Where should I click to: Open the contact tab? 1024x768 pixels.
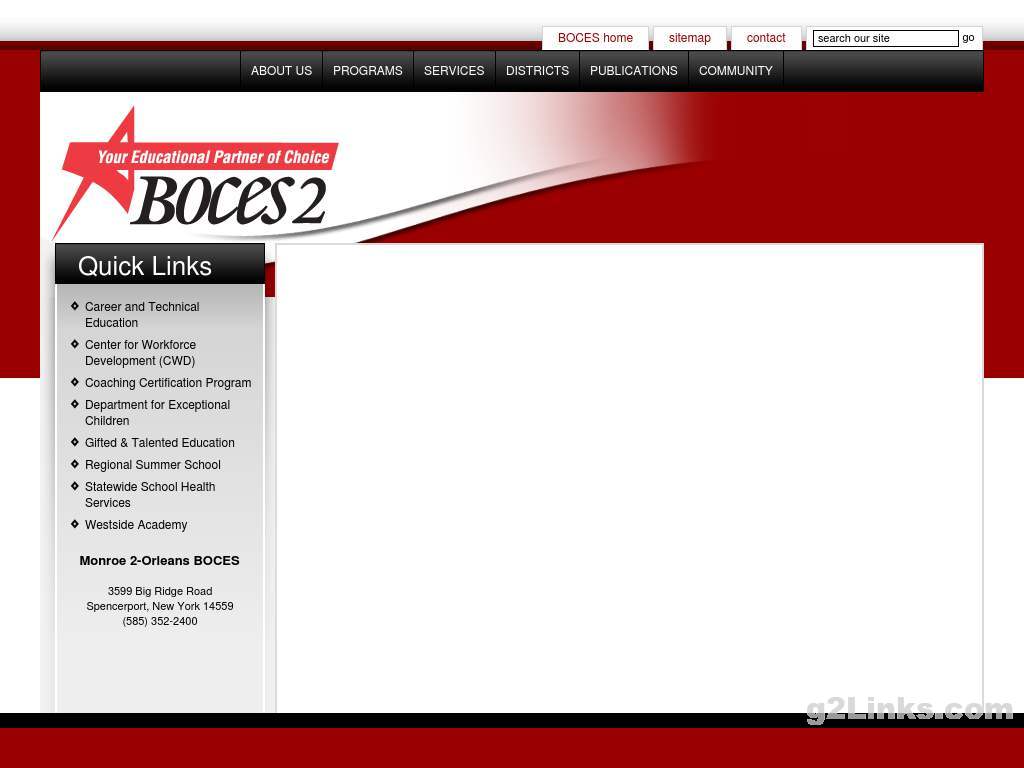click(x=766, y=38)
